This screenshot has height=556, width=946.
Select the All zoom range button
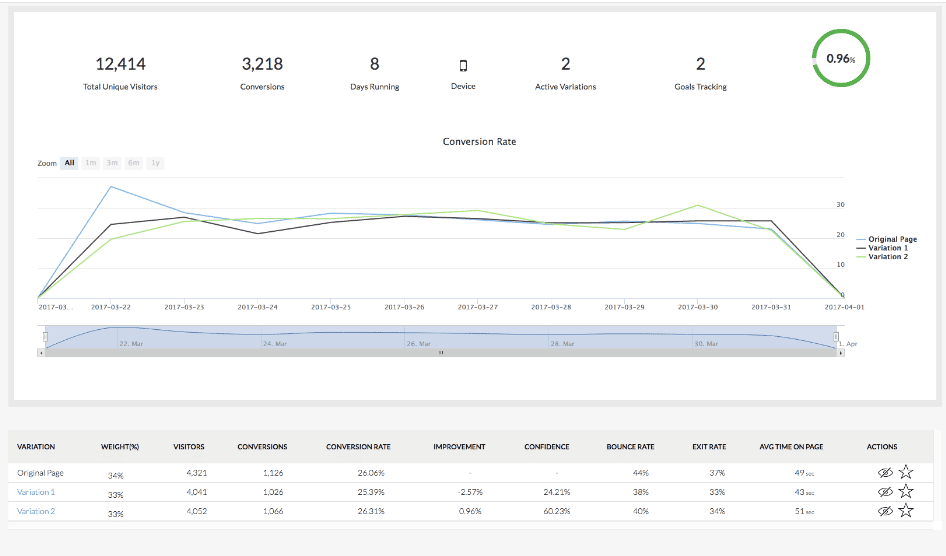pyautogui.click(x=70, y=162)
